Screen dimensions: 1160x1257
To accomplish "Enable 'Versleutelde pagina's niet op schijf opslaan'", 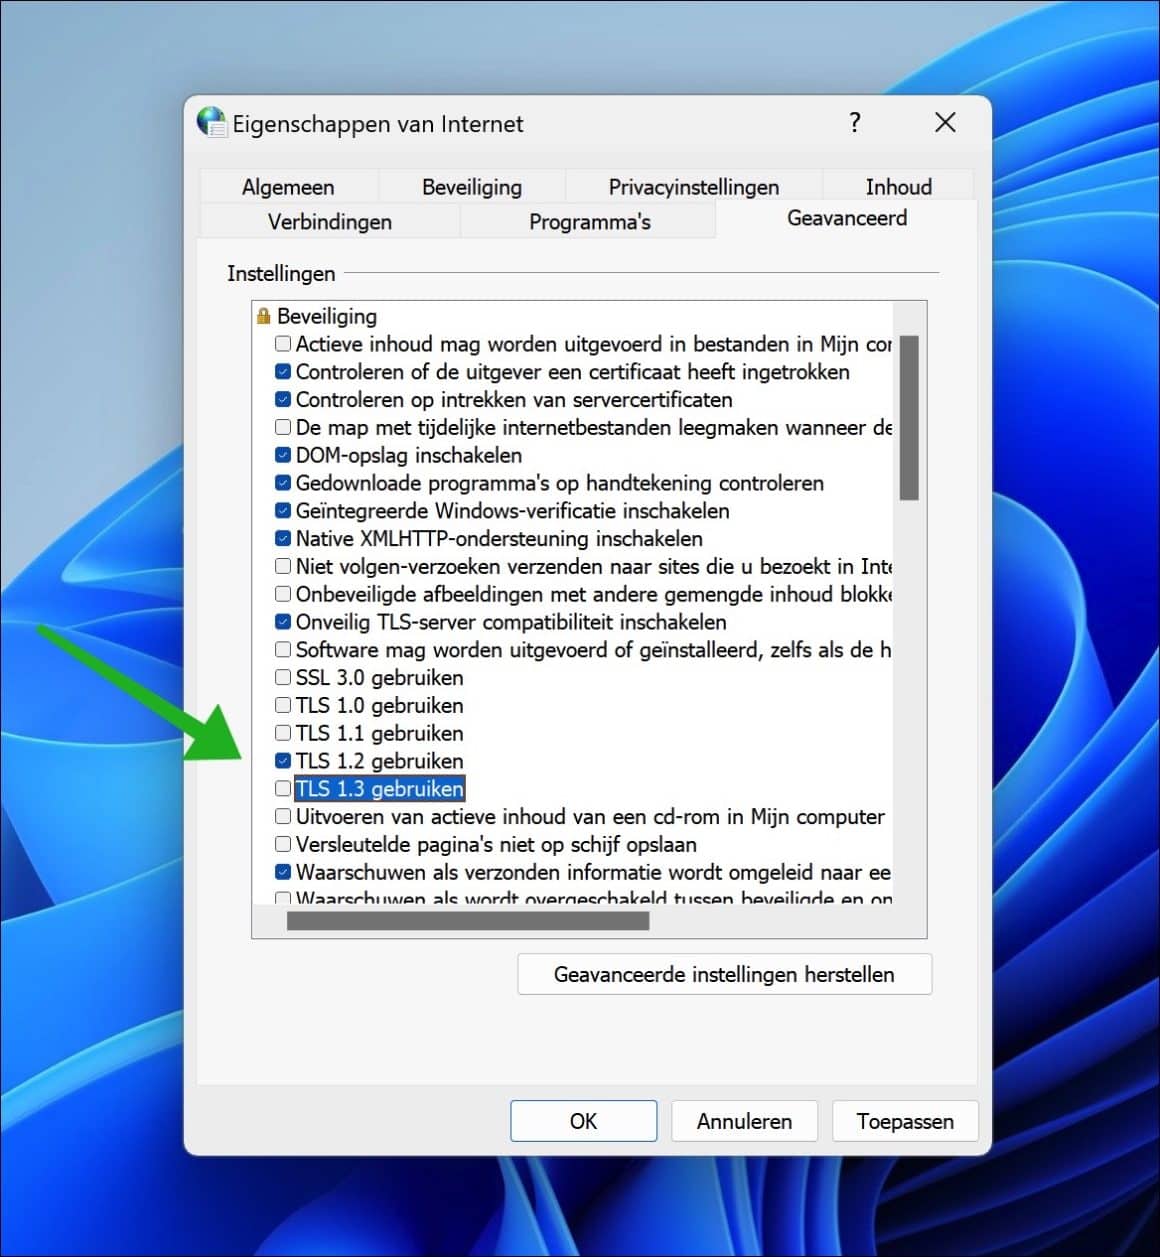I will pos(283,844).
